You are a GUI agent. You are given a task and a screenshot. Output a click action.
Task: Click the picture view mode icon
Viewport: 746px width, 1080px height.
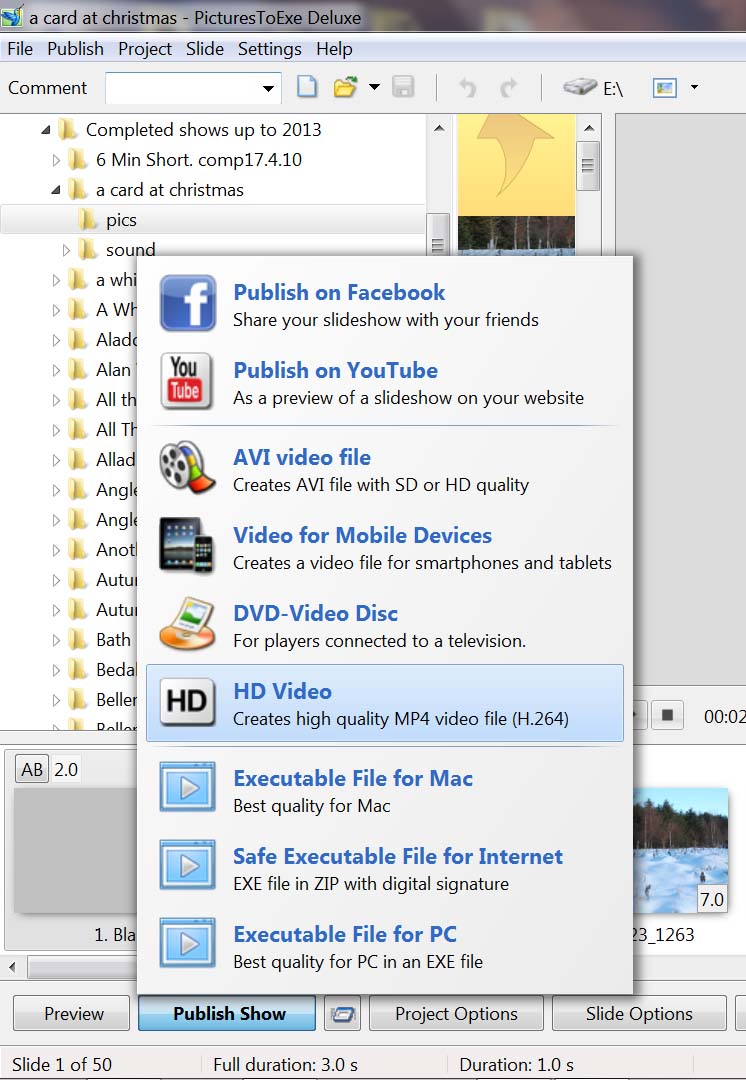(664, 88)
